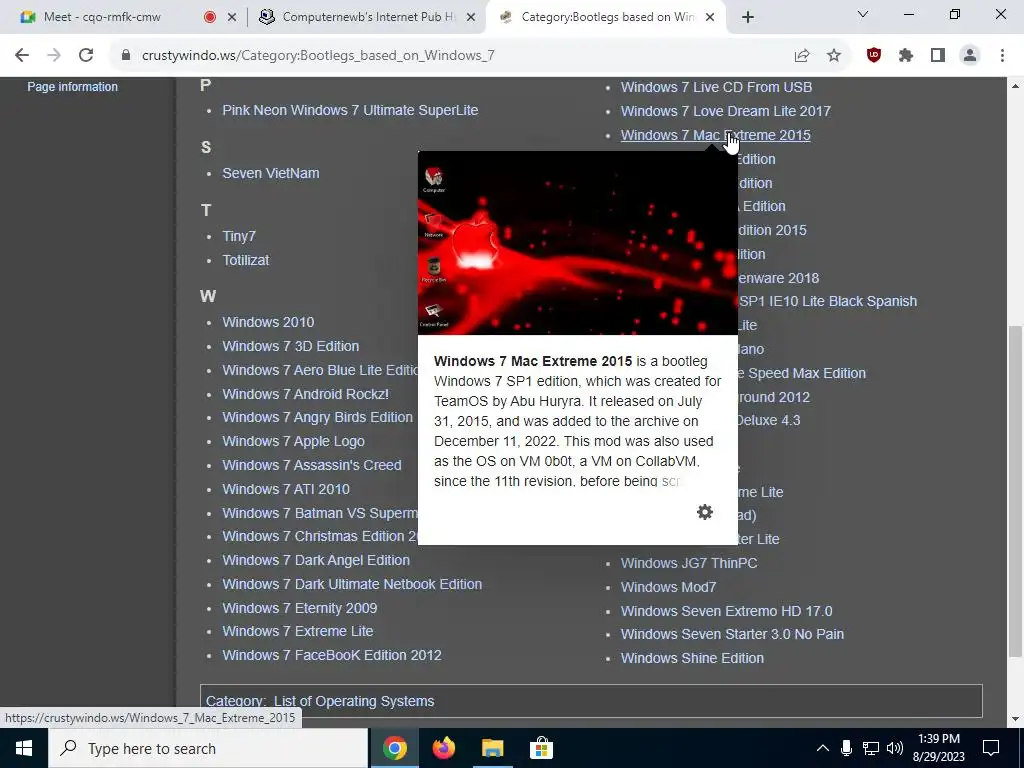Go back to the previous page
This screenshot has width=1024, height=768.
click(22, 56)
